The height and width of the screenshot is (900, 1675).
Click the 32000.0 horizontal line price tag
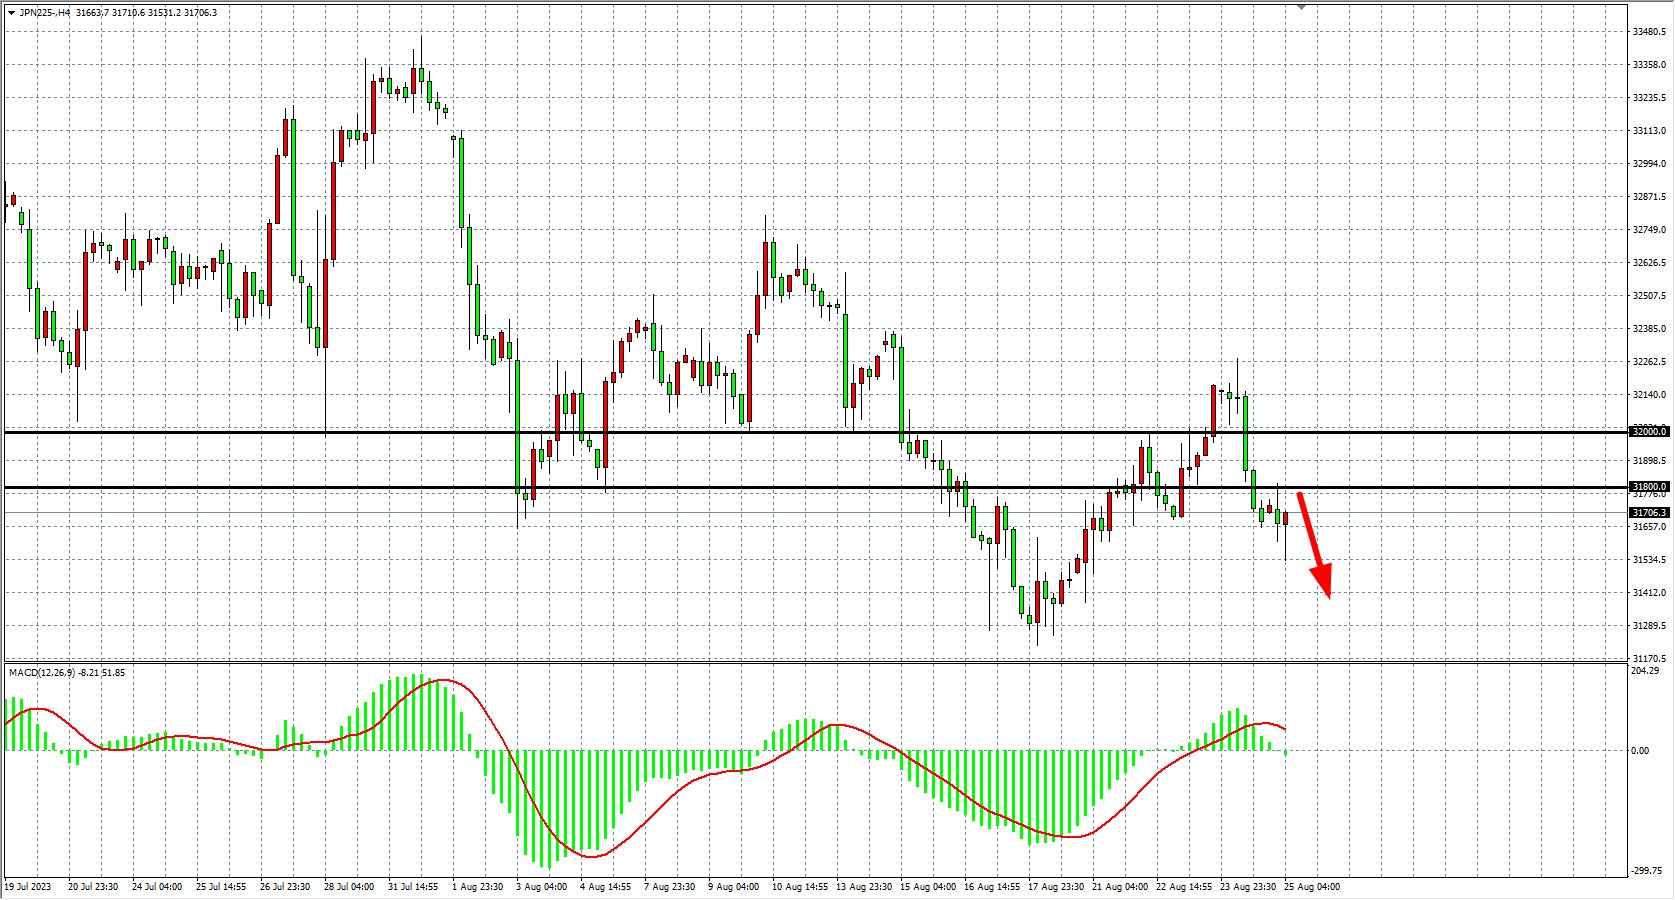(x=1649, y=432)
